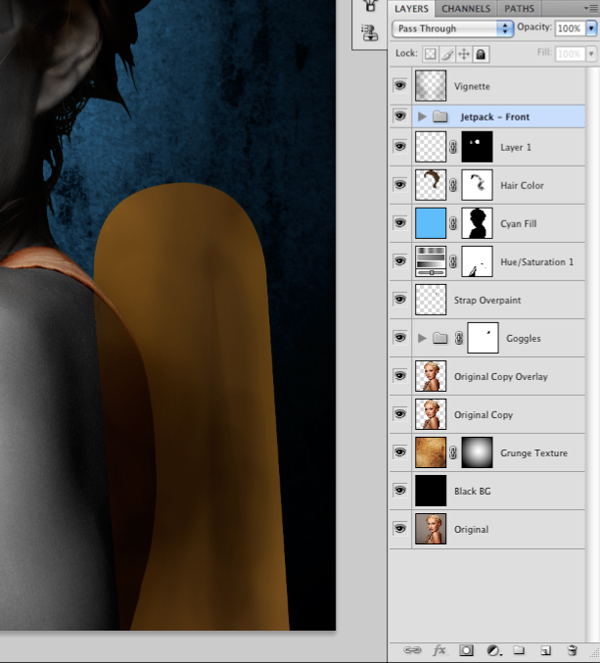Toggle visibility of Cyan Fill layer
Viewport: 600px width, 663px height.
pyautogui.click(x=400, y=223)
